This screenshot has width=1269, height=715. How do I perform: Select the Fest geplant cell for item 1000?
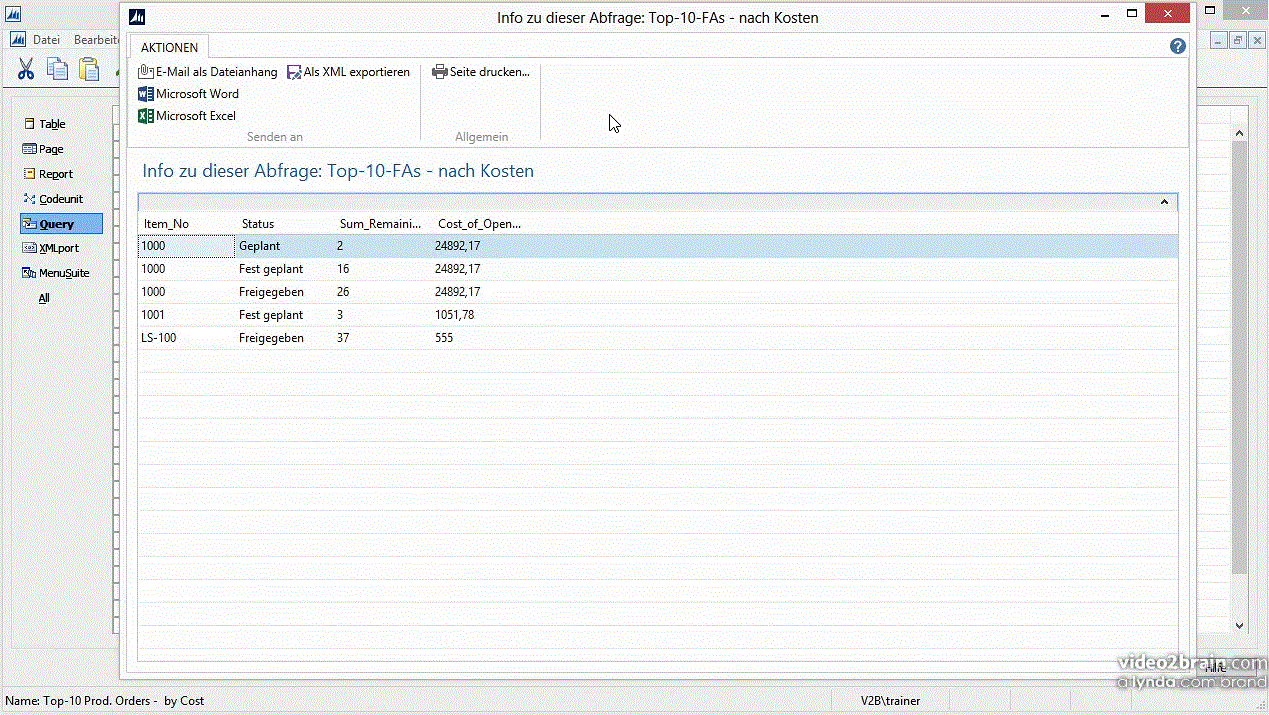point(285,269)
